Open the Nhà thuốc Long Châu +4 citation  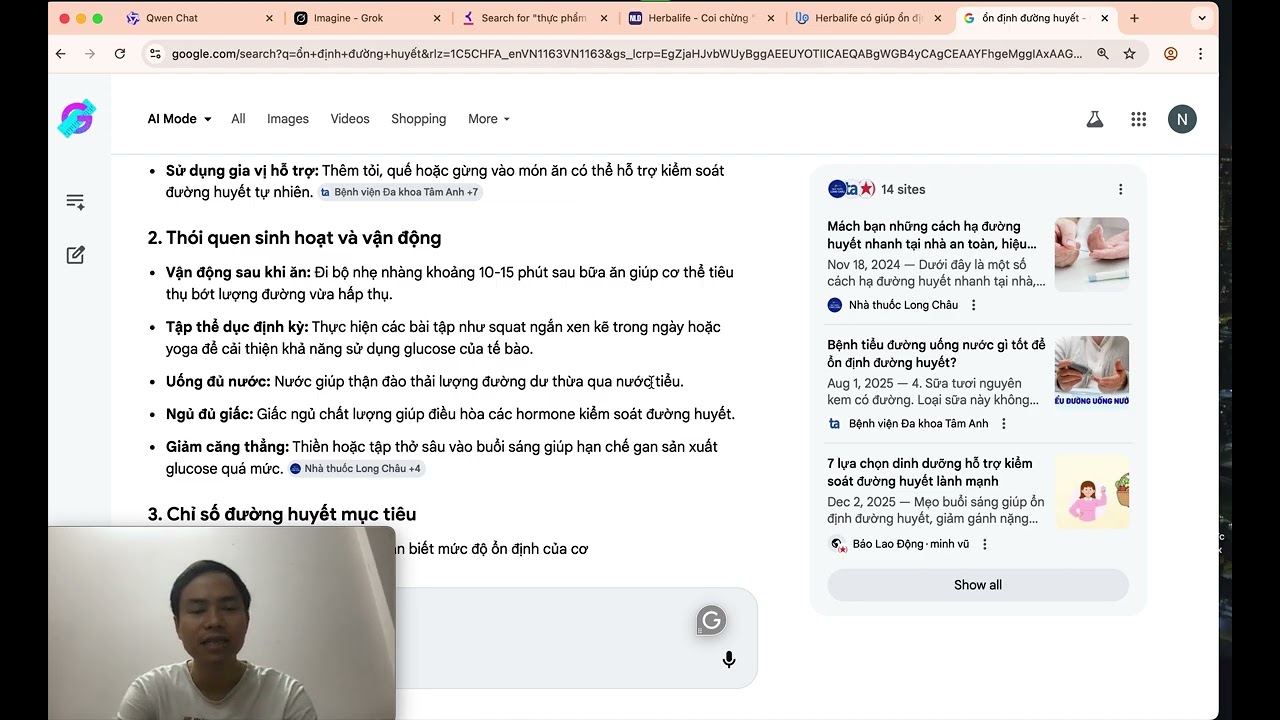(356, 469)
